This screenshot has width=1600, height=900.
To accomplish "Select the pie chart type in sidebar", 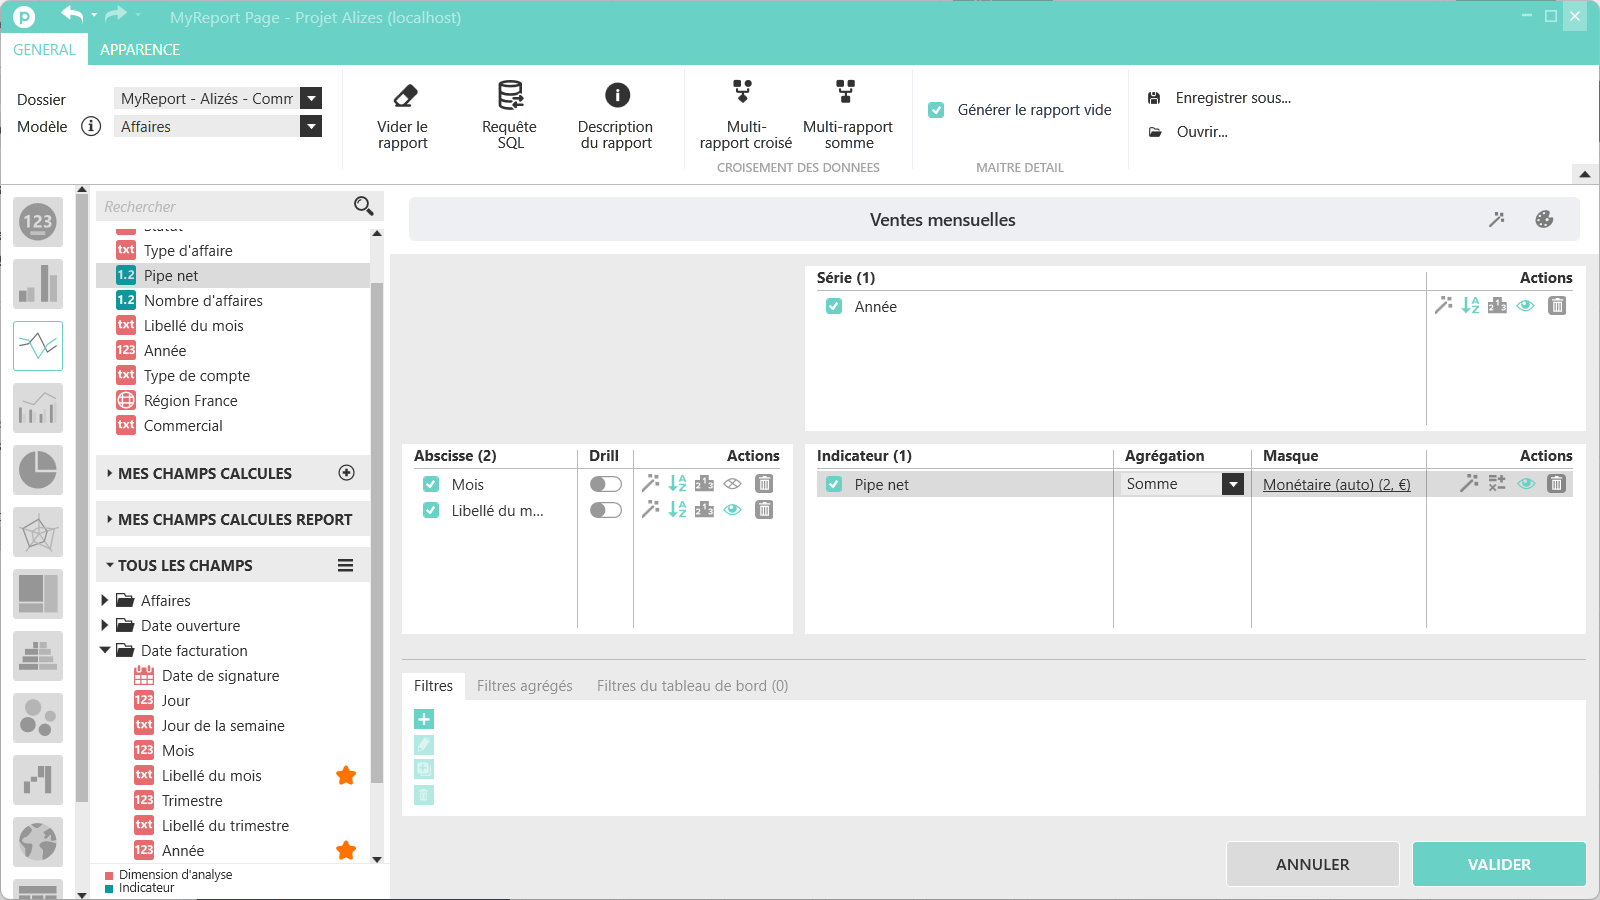I will (38, 470).
